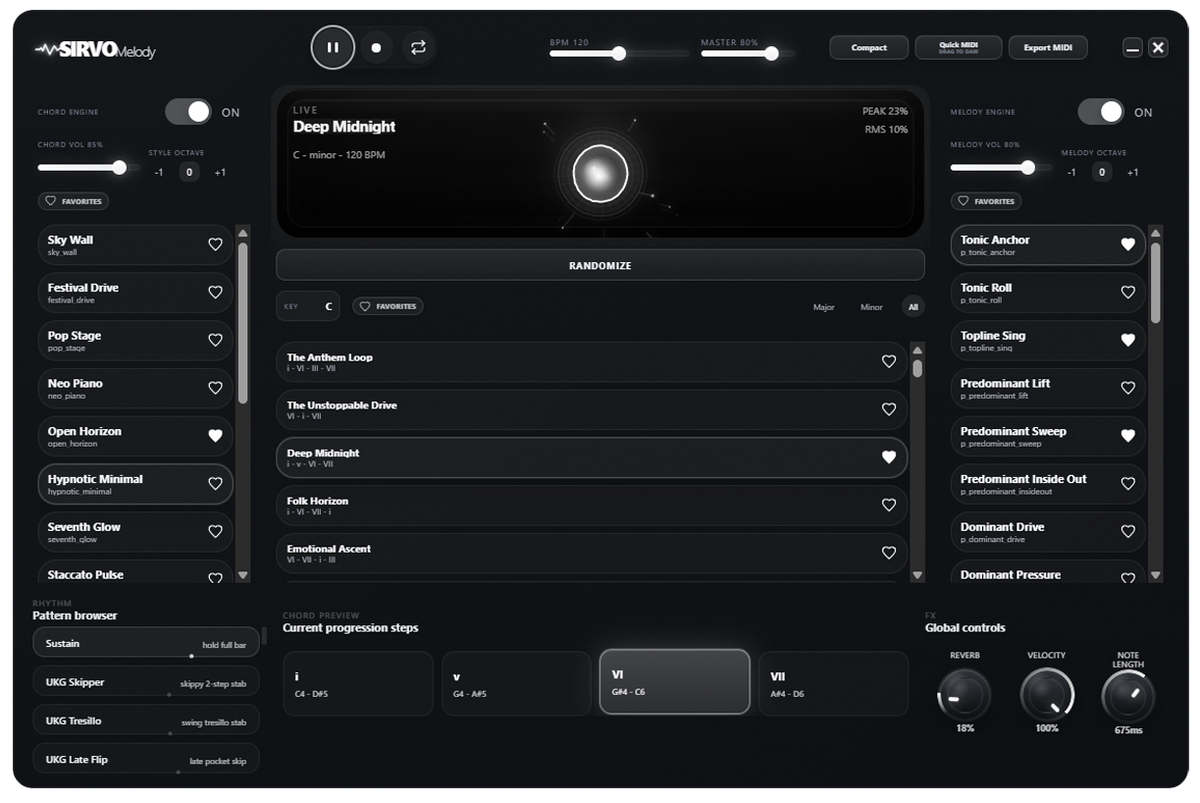Minimize the plugin window
1200x803 pixels.
tap(1132, 47)
